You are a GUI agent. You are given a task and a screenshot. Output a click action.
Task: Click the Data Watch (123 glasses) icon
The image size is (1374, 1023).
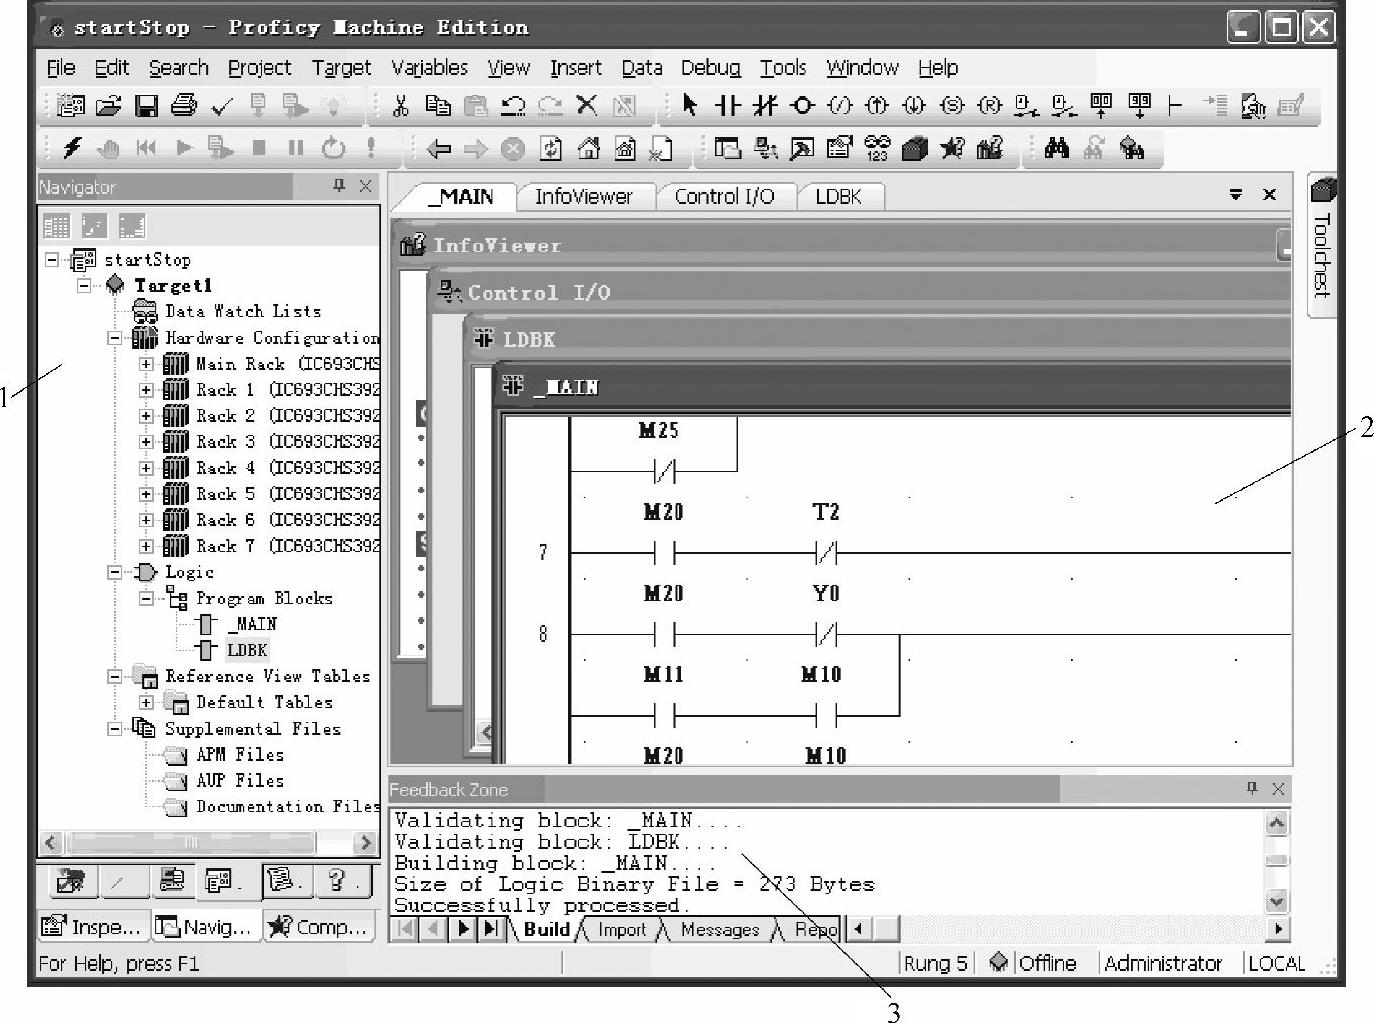click(877, 149)
